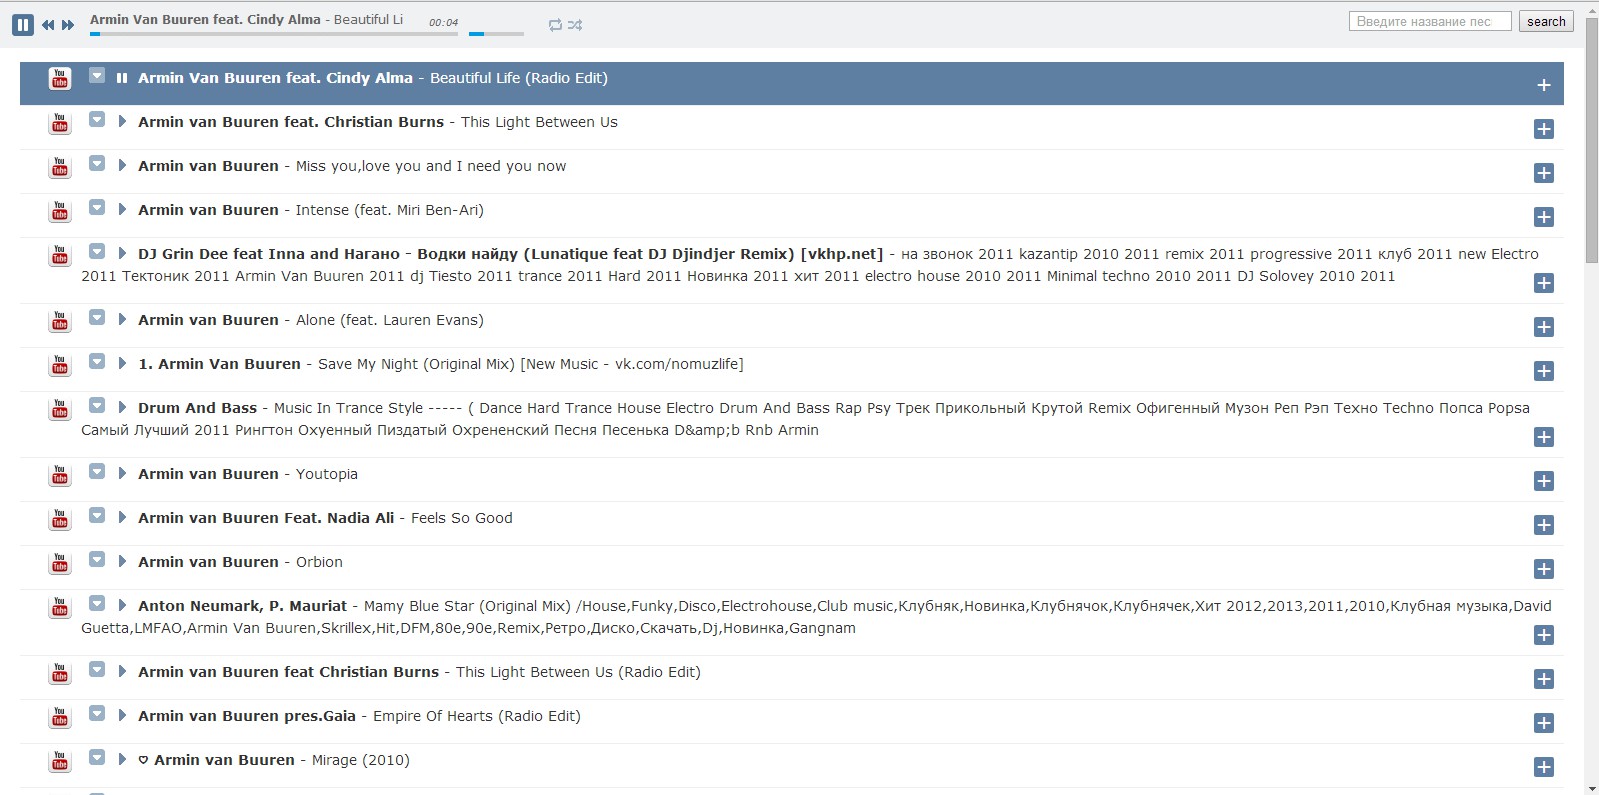
Task: Play Save My Night (Original Mix)
Action: 122,364
